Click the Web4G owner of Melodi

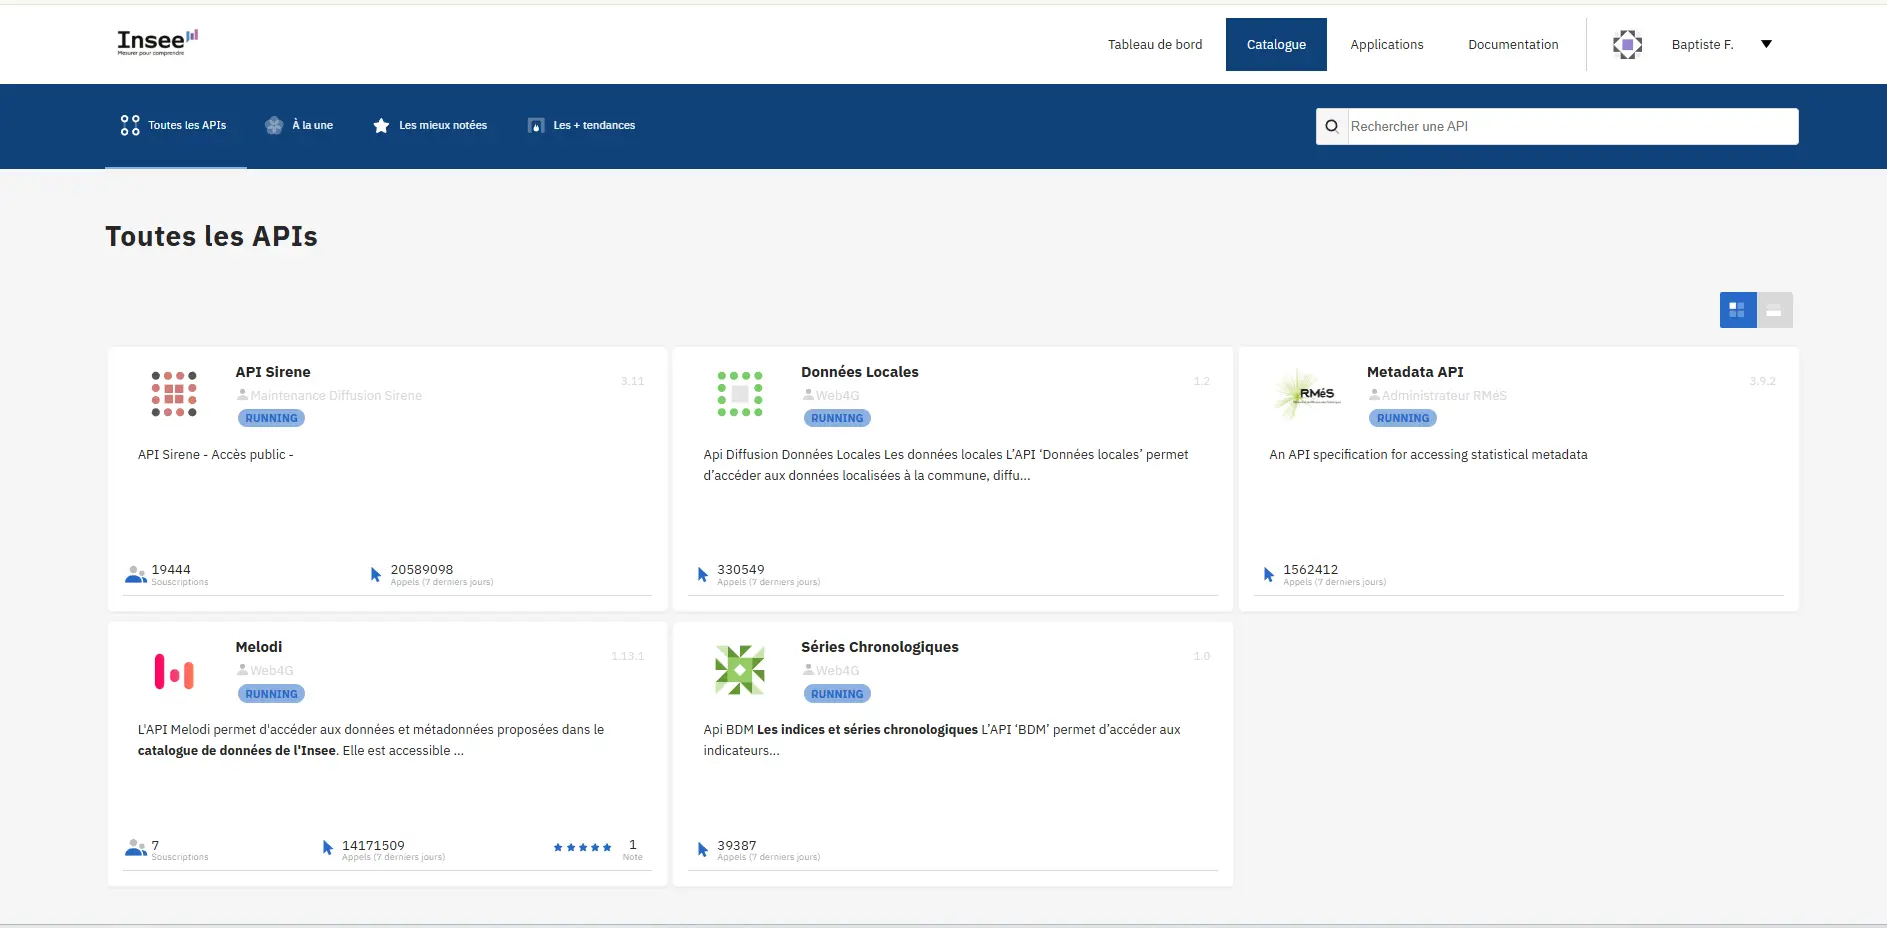coord(272,670)
